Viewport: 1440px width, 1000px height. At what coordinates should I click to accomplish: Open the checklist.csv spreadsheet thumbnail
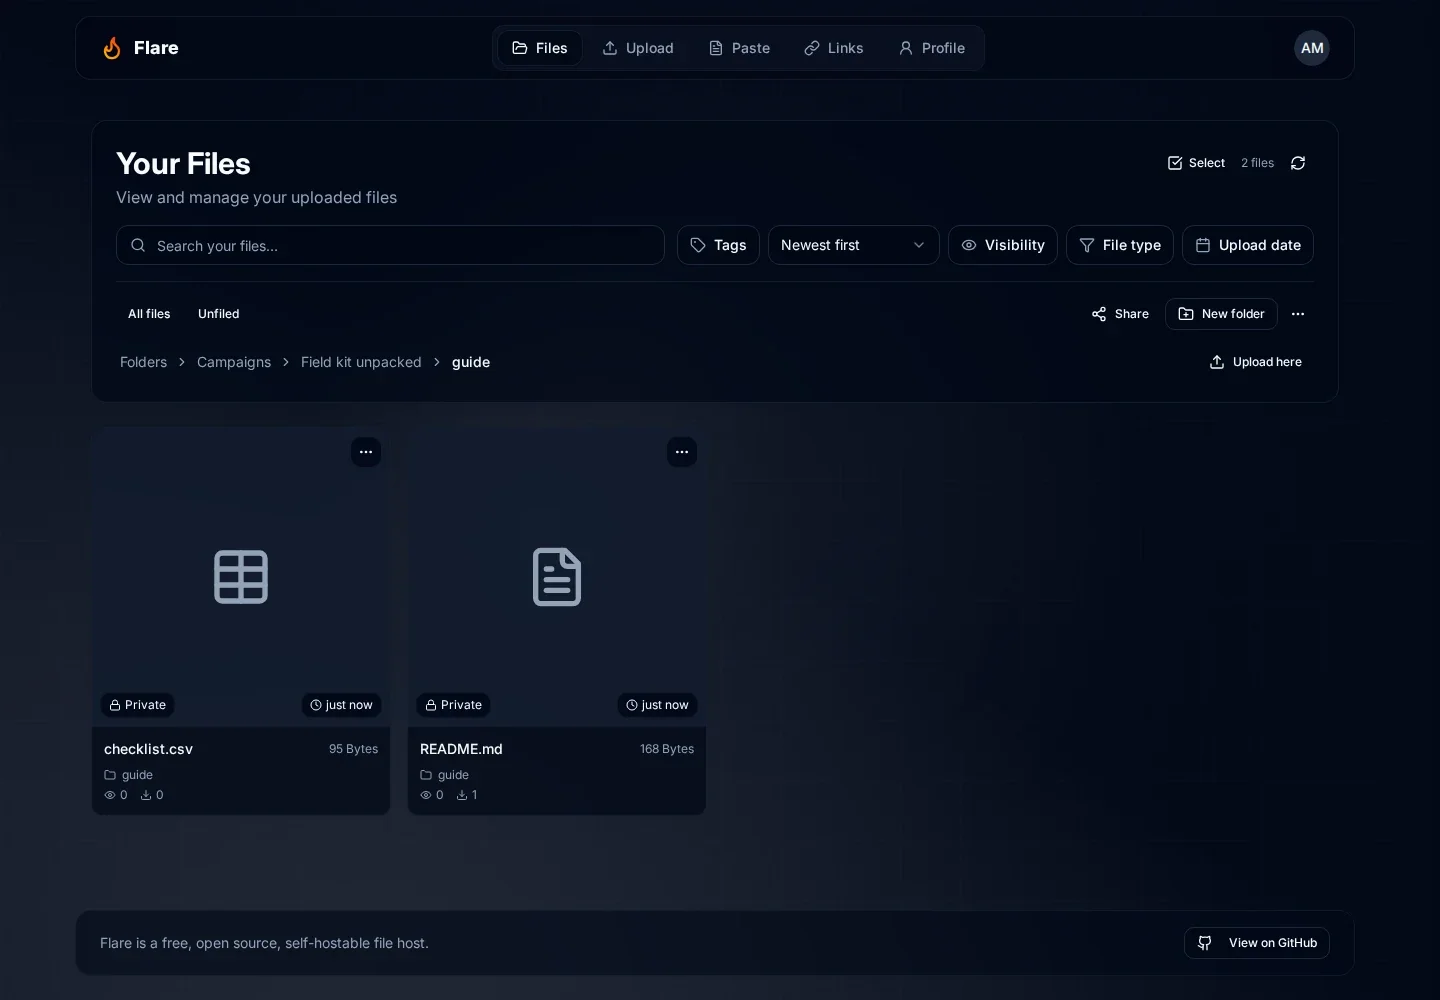click(241, 577)
